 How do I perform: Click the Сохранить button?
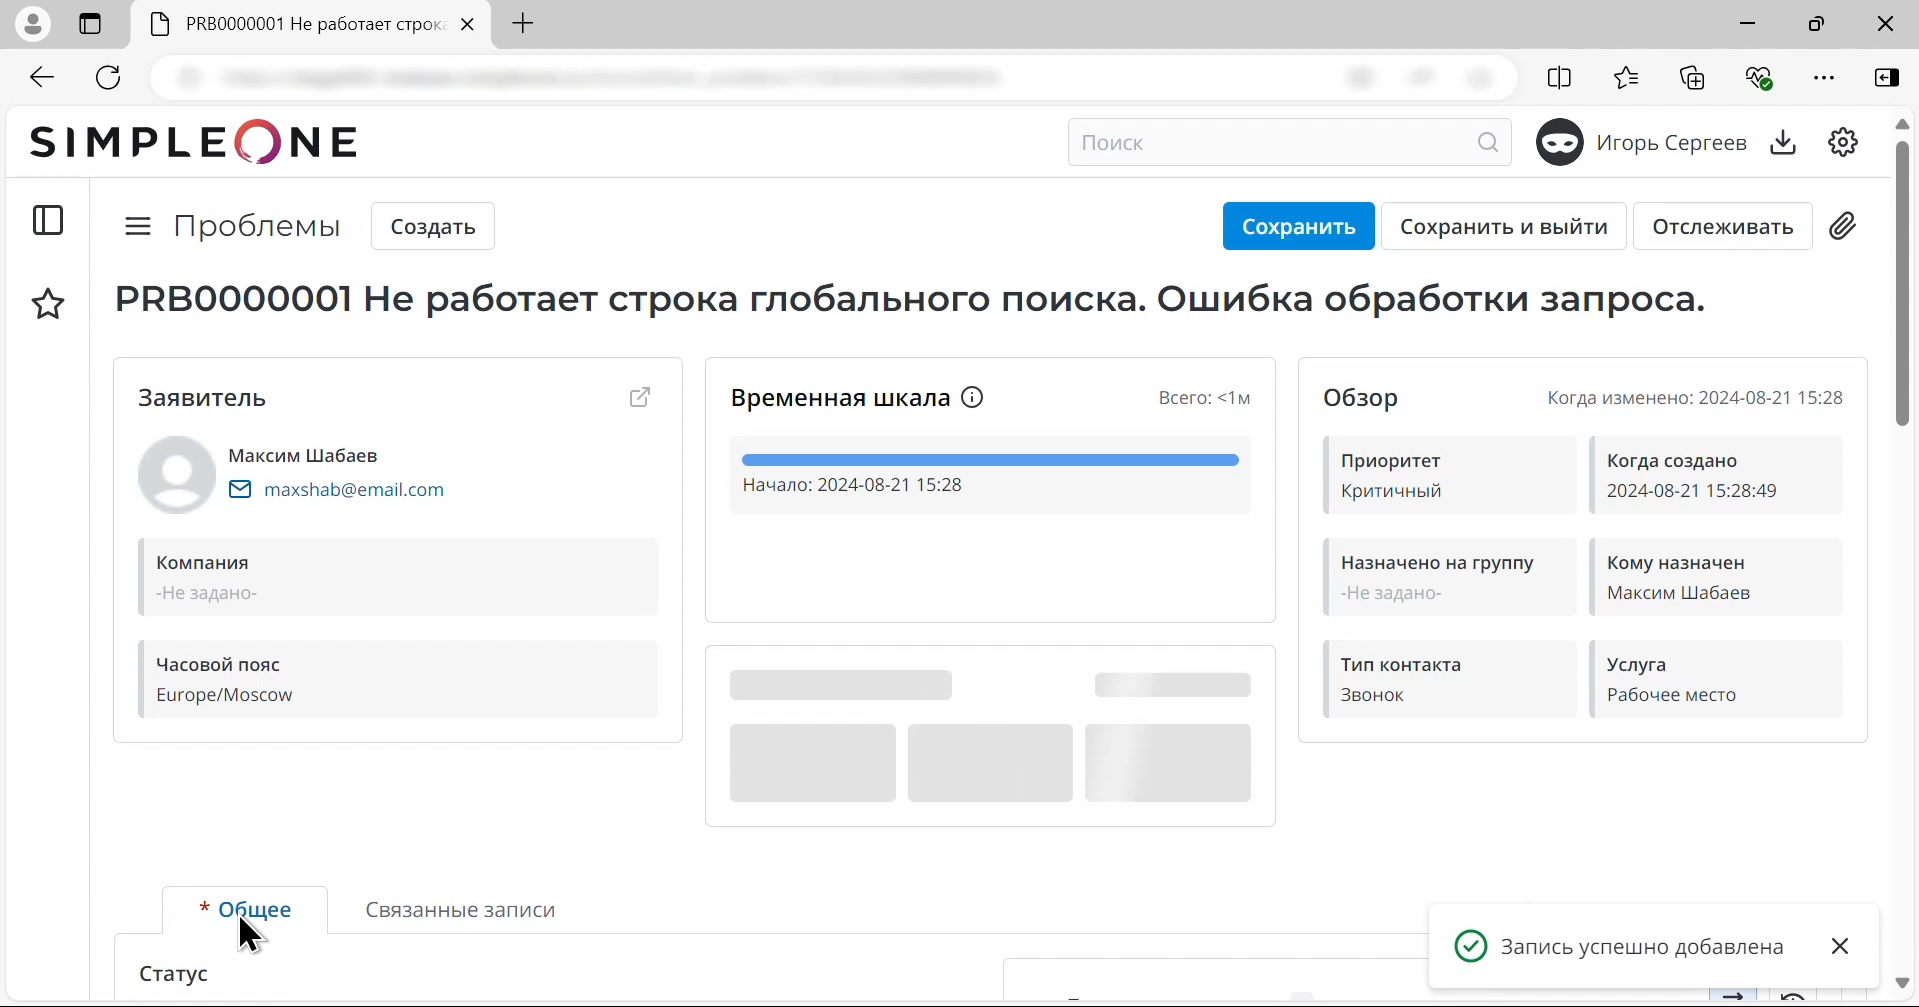(1297, 225)
